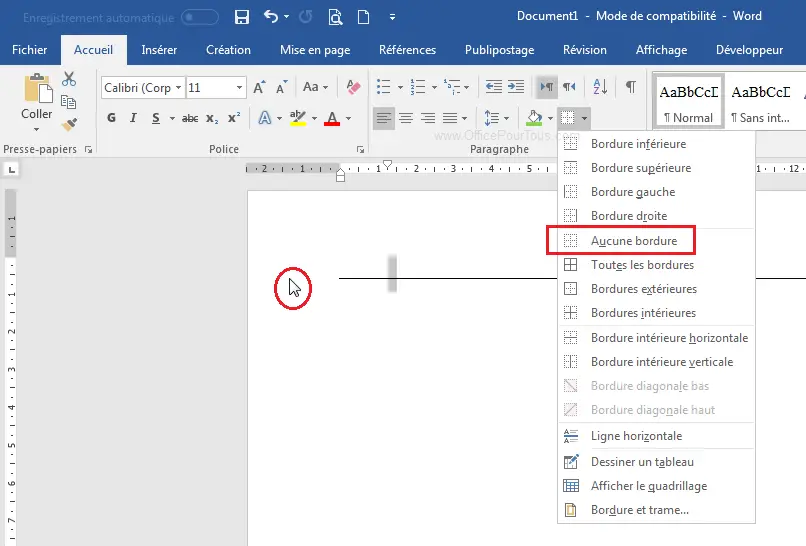The width and height of the screenshot is (806, 546).
Task: Open multilevel list dropdown
Action: pos(467,87)
